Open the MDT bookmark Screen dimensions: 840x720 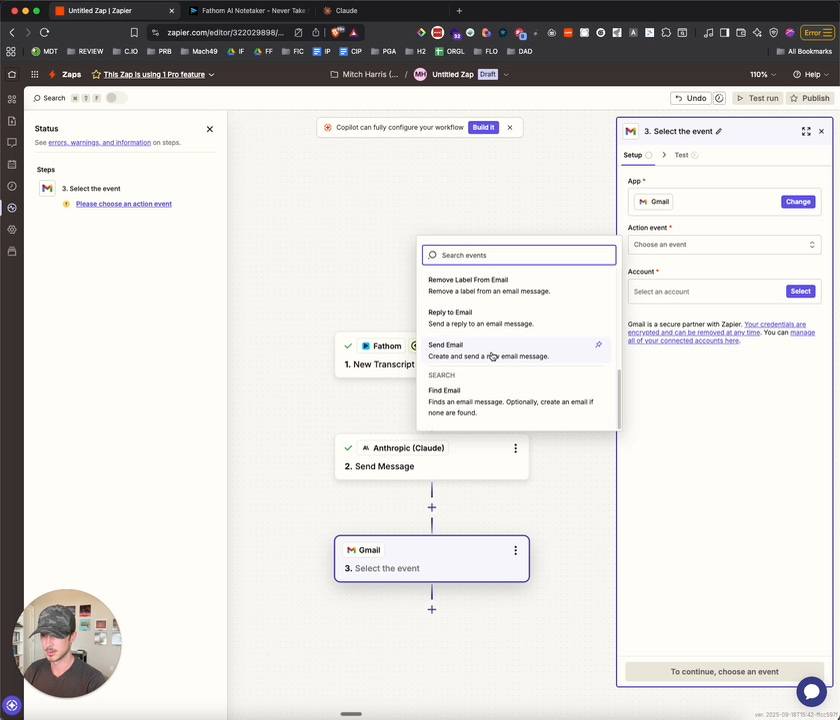(x=44, y=51)
